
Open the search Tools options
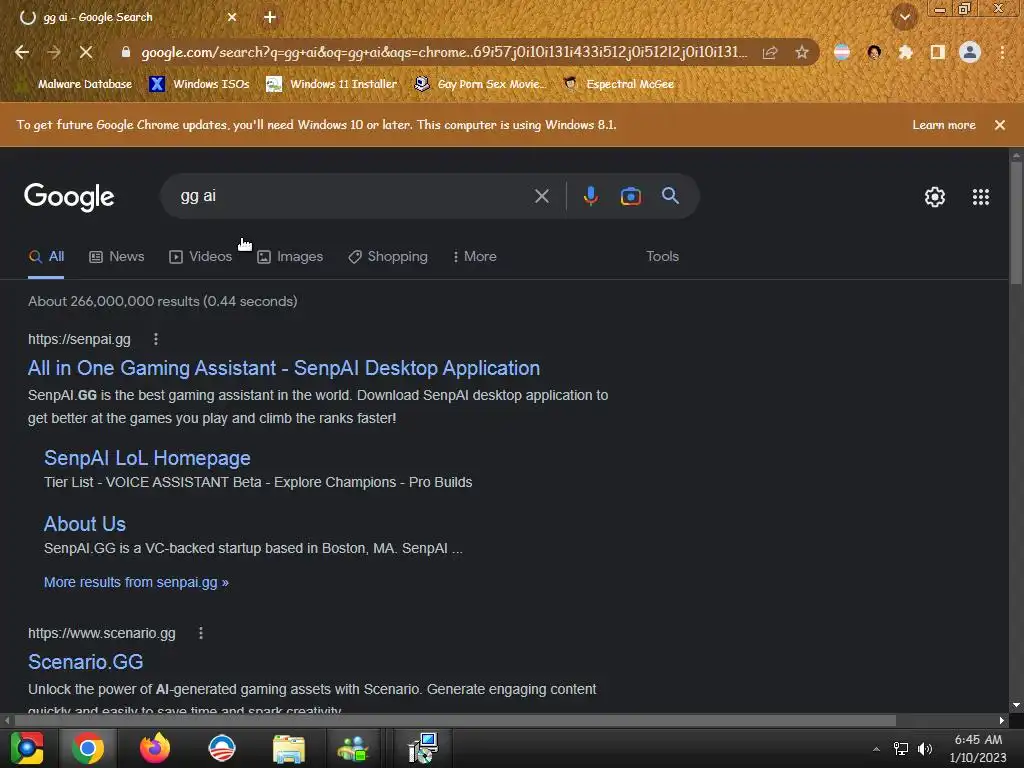click(662, 257)
